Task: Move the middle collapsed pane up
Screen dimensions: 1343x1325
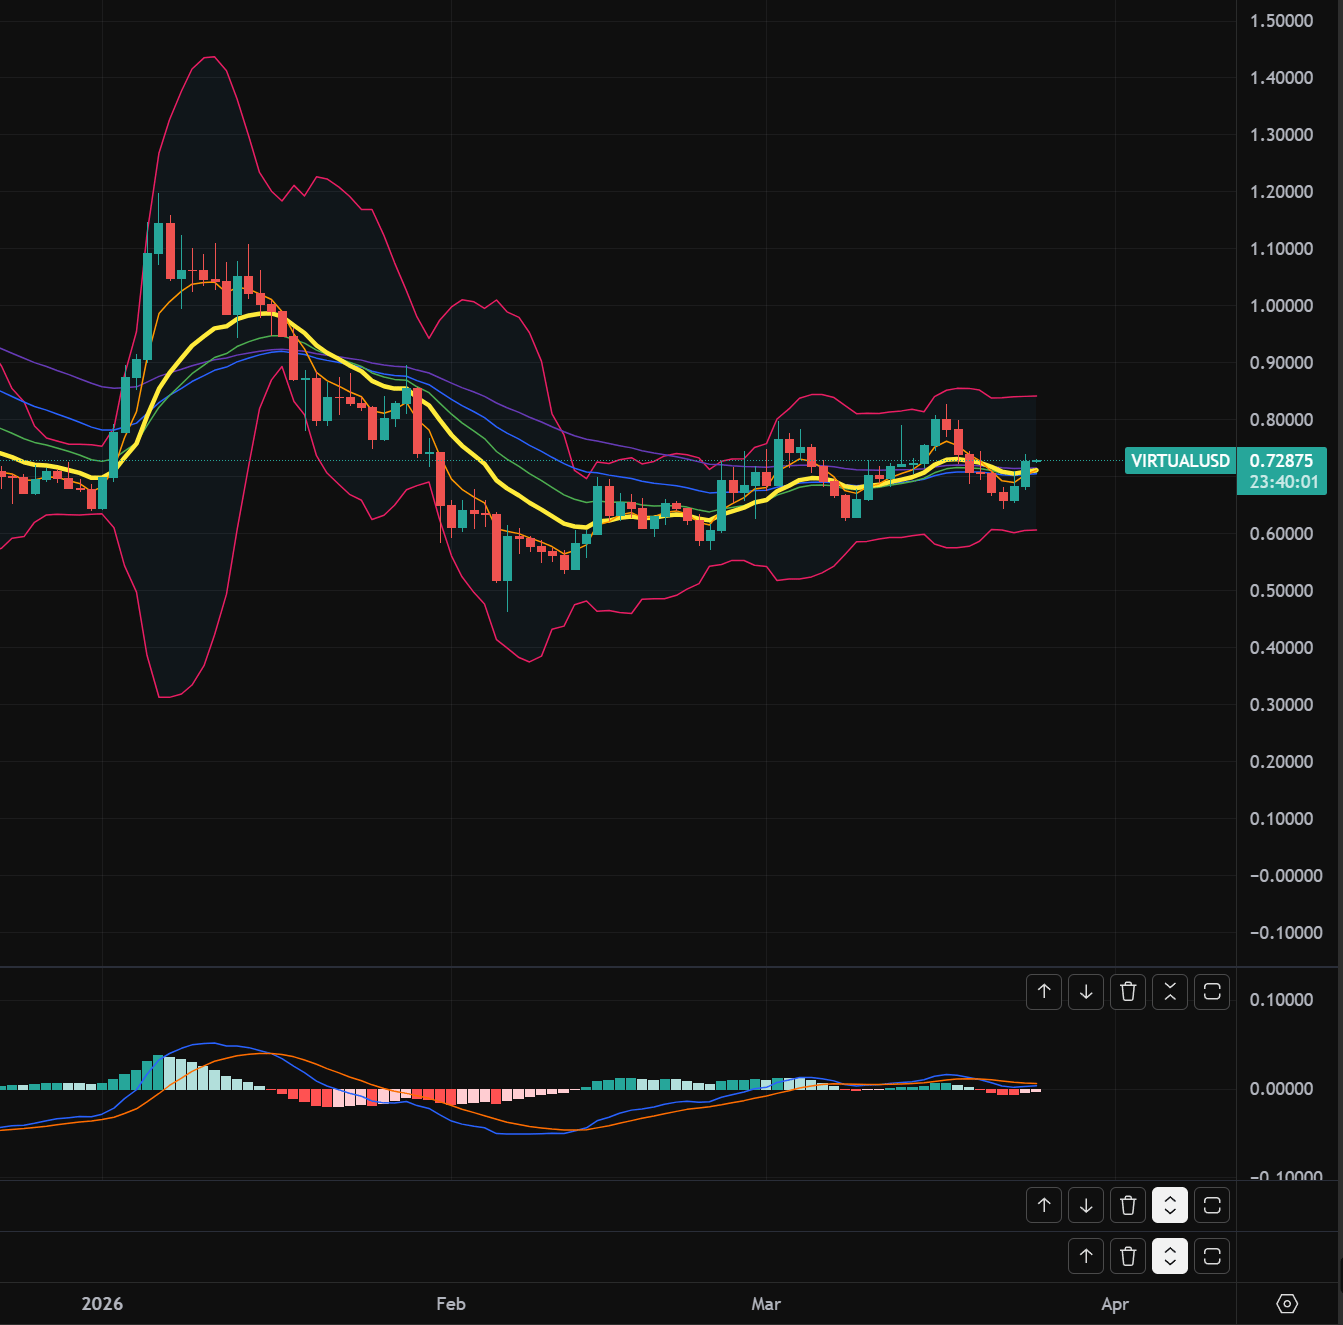Action: coord(1044,1205)
